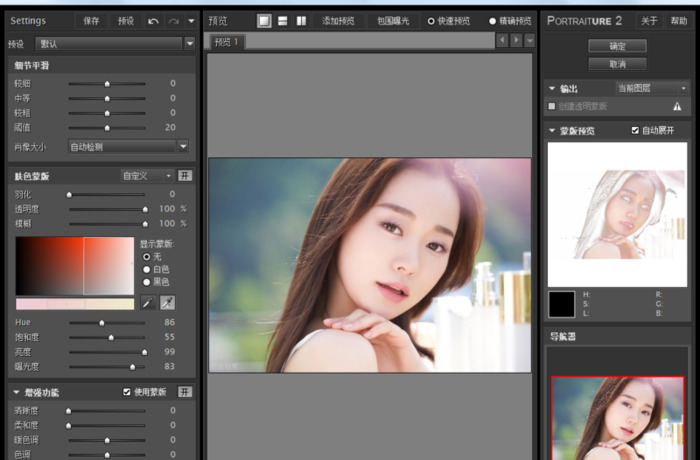The image size is (700, 460).
Task: Select the horizontal split preview layout icon
Action: (283, 20)
